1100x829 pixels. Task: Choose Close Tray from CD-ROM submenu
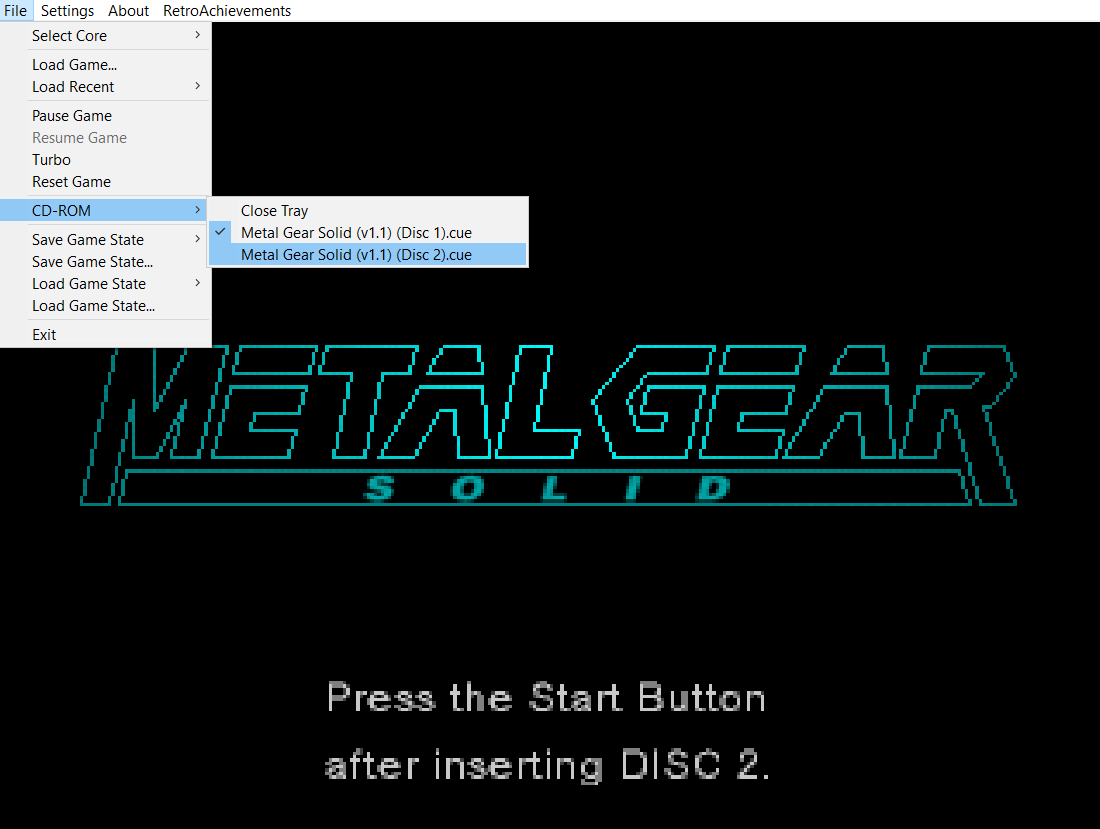[x=274, y=210]
